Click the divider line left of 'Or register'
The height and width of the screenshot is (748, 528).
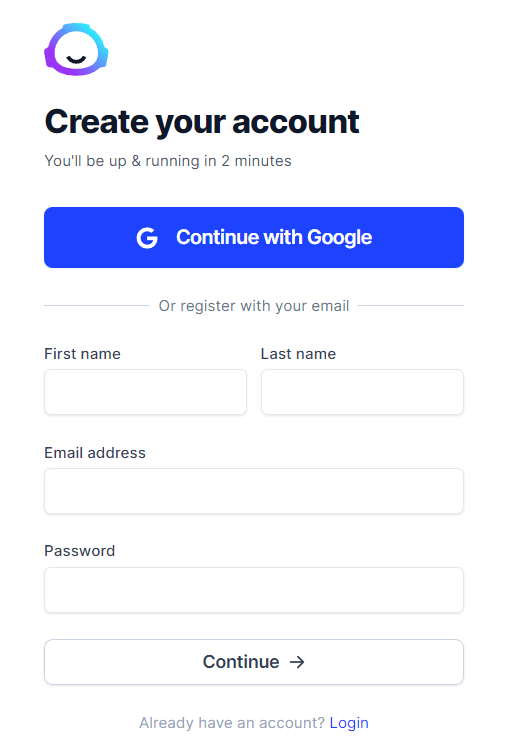(97, 305)
